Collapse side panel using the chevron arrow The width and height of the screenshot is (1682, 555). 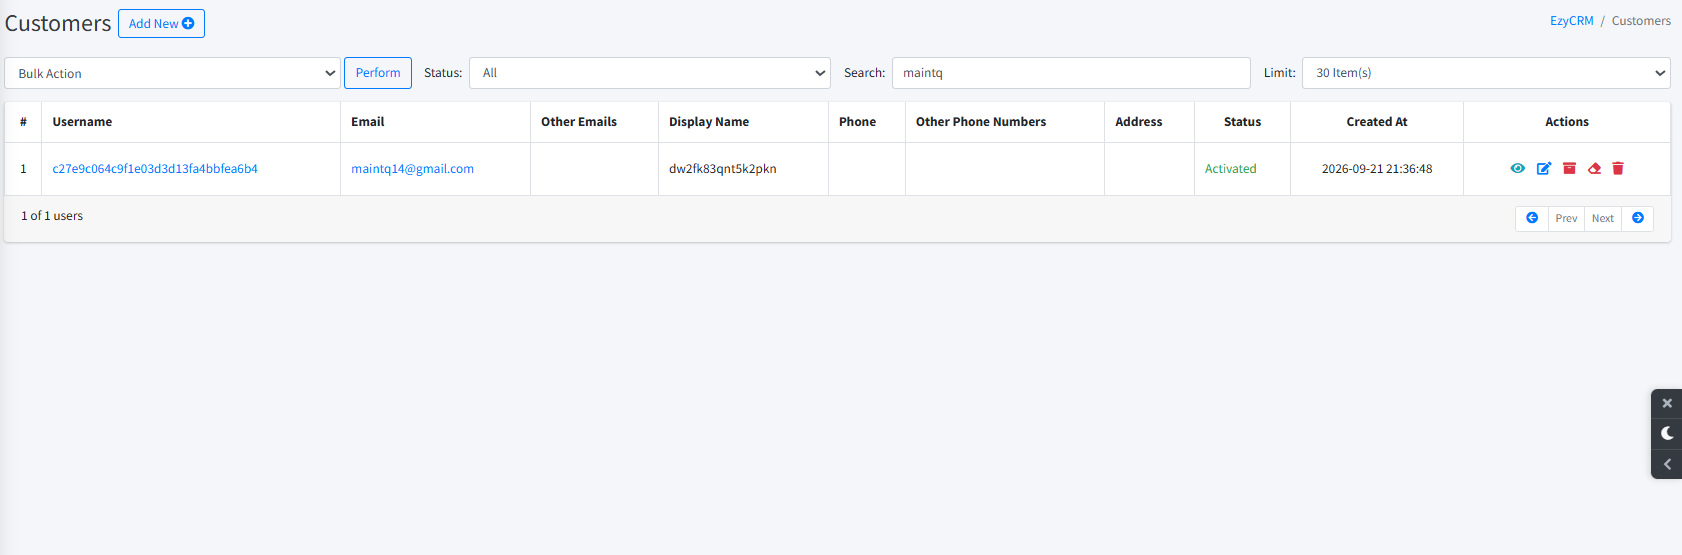tap(1667, 464)
